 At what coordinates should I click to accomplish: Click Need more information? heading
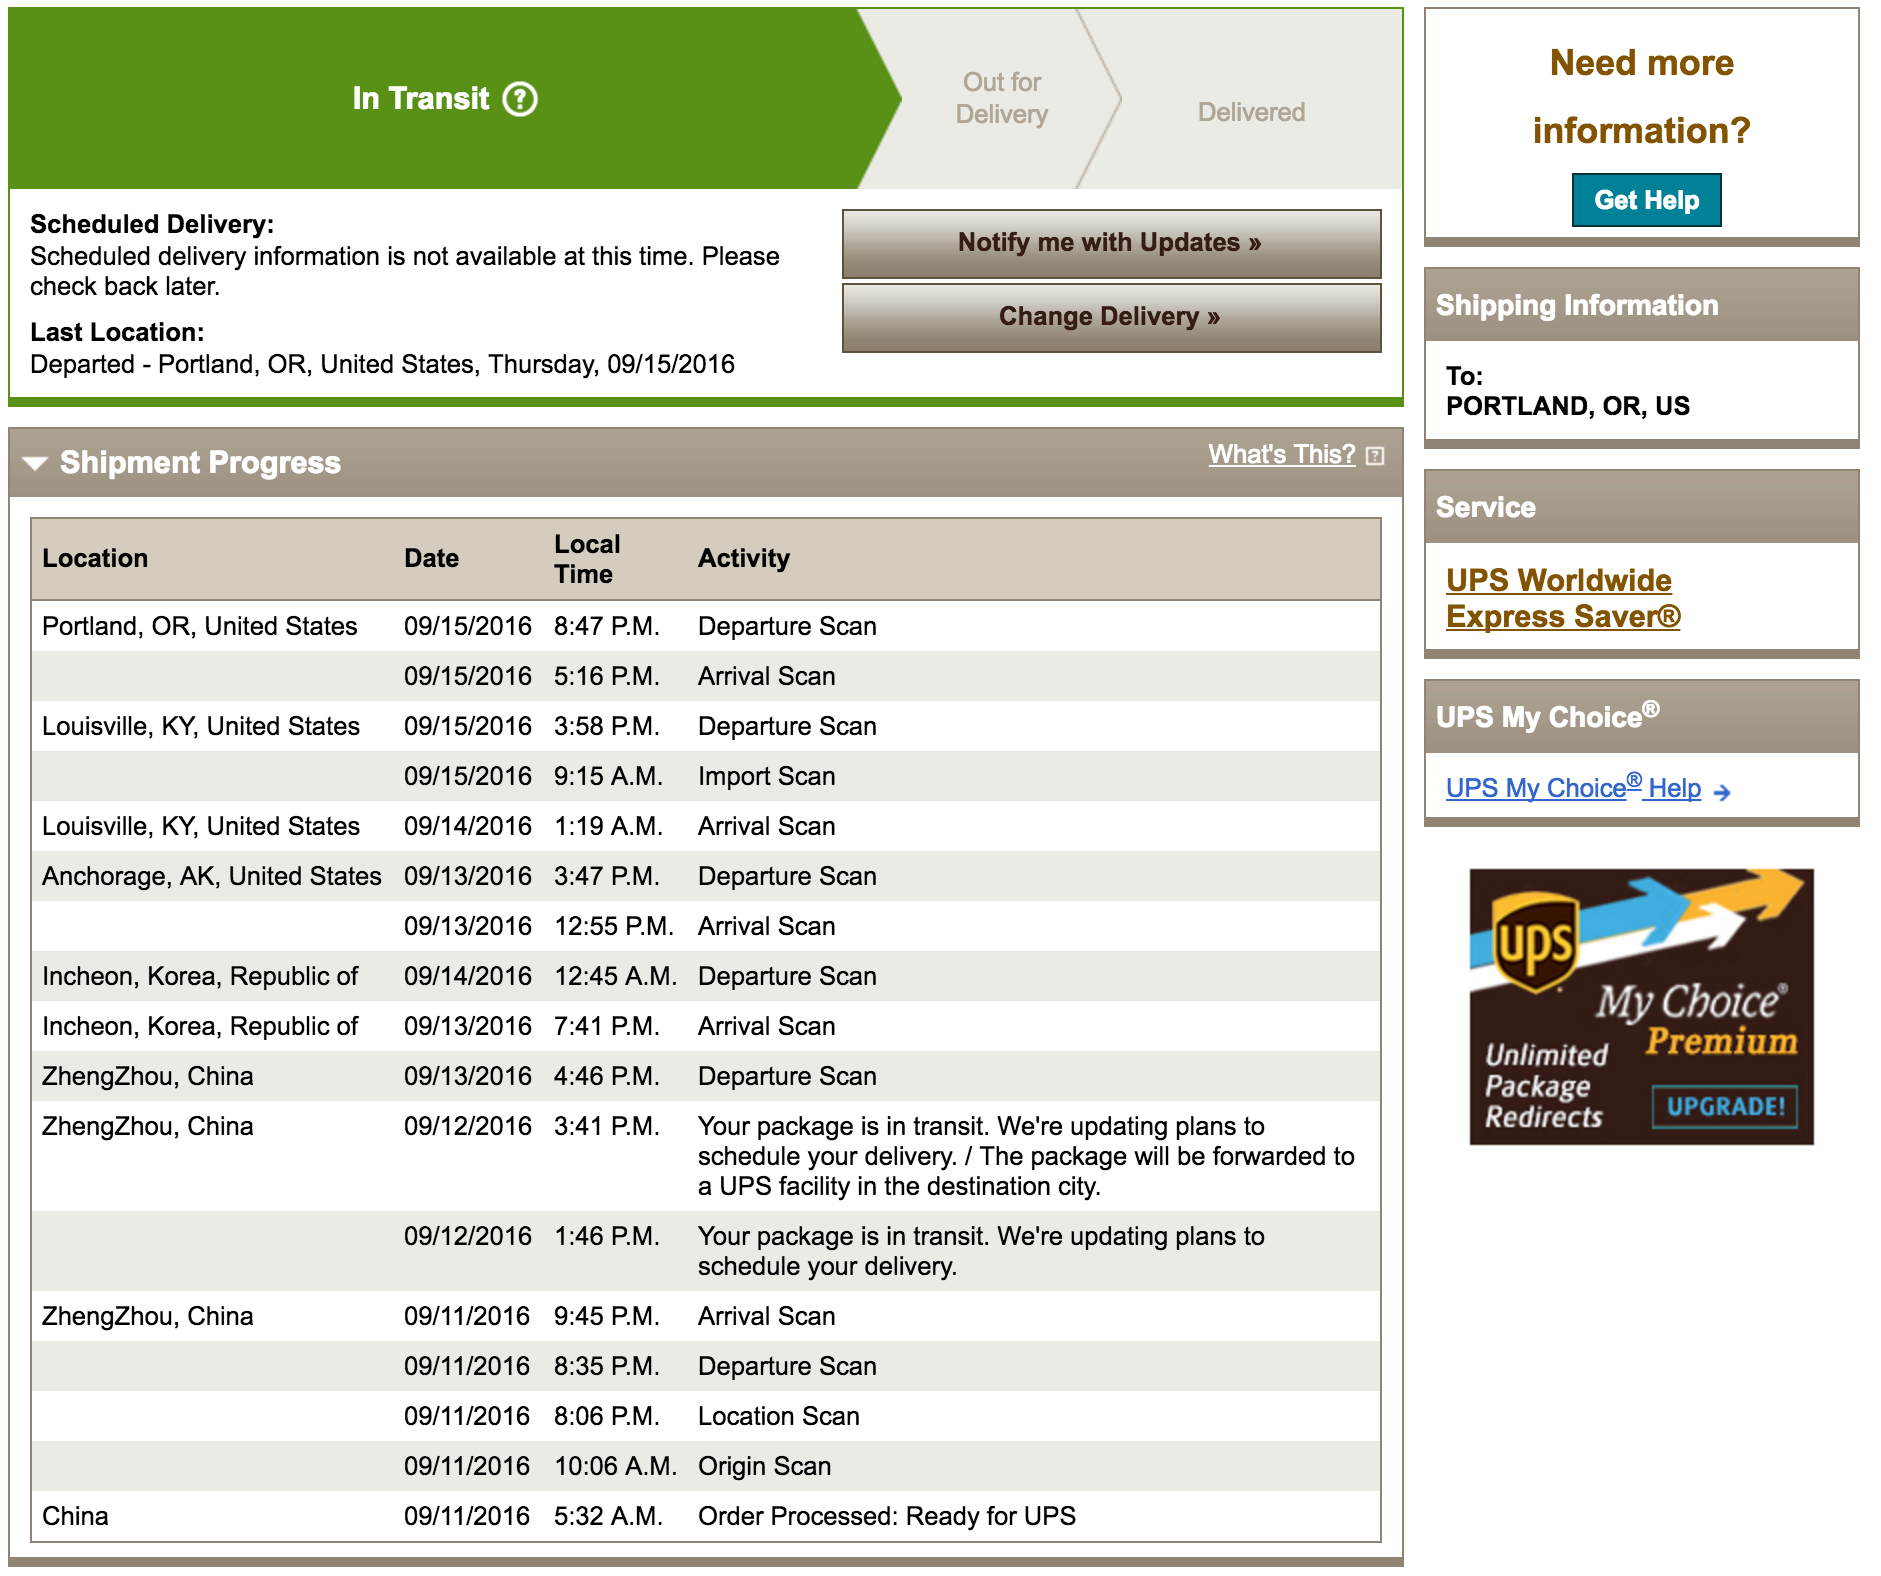(x=1641, y=97)
